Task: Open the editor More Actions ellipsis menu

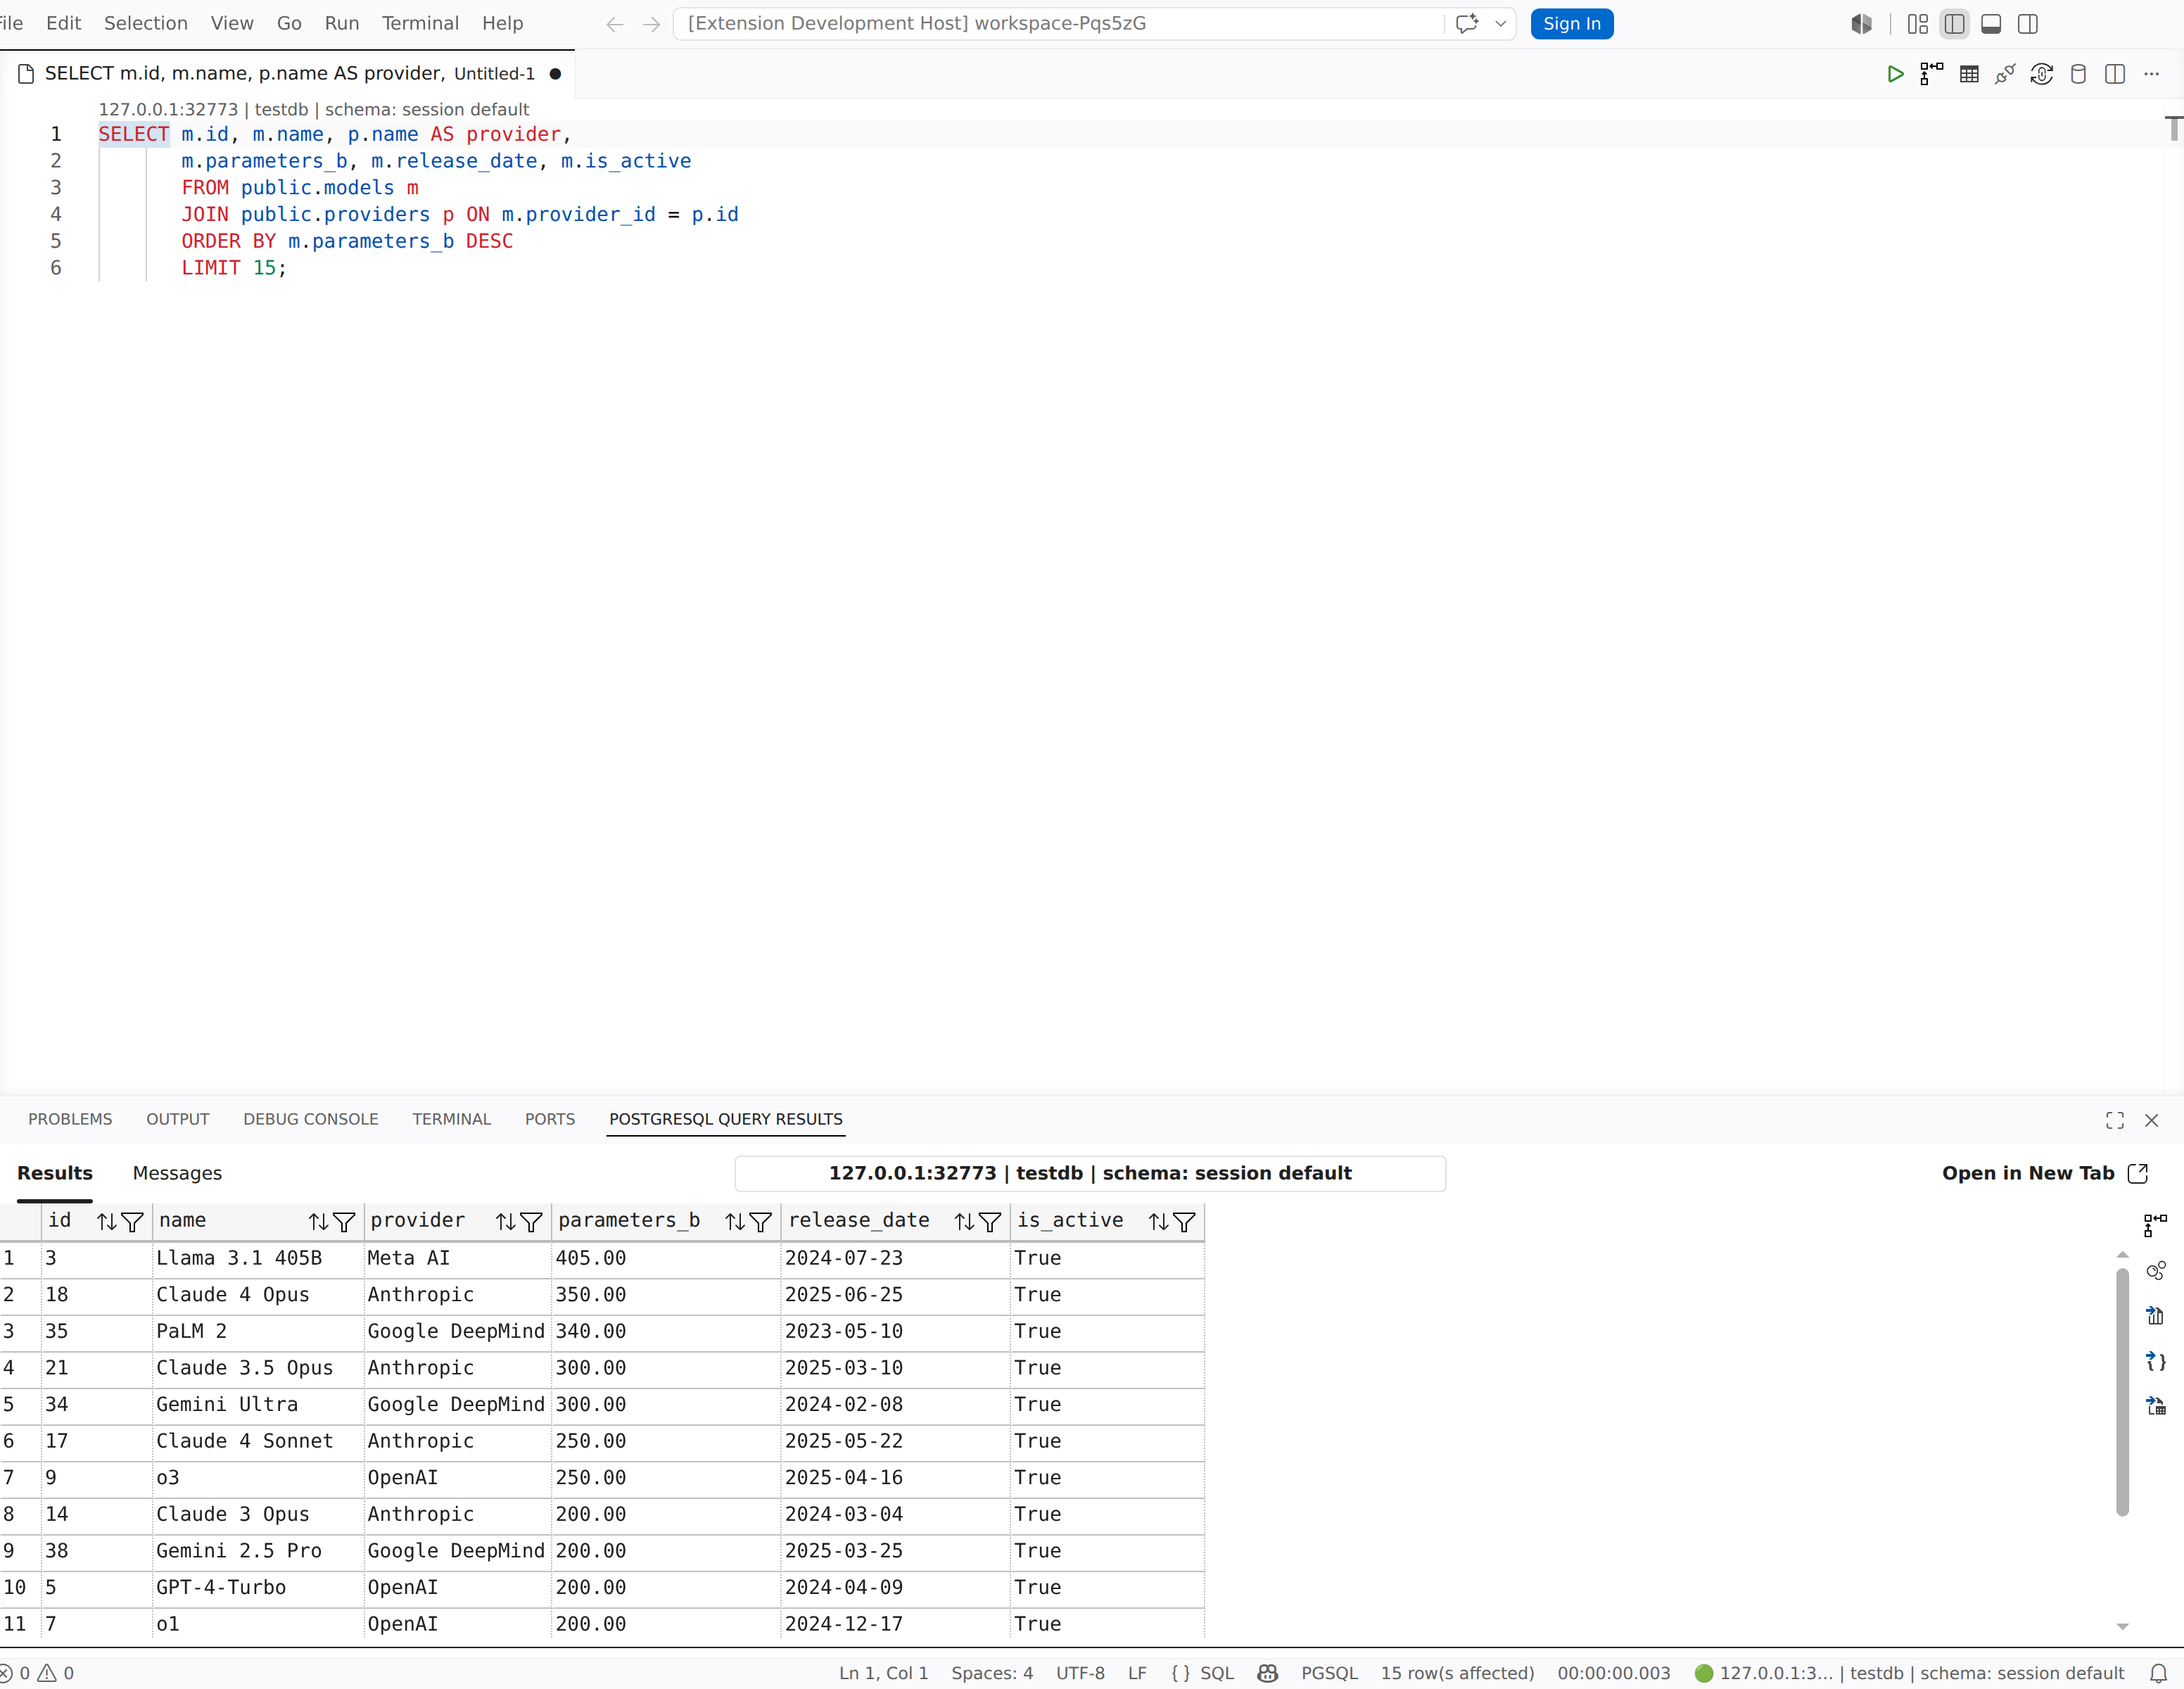Action: click(x=2152, y=74)
